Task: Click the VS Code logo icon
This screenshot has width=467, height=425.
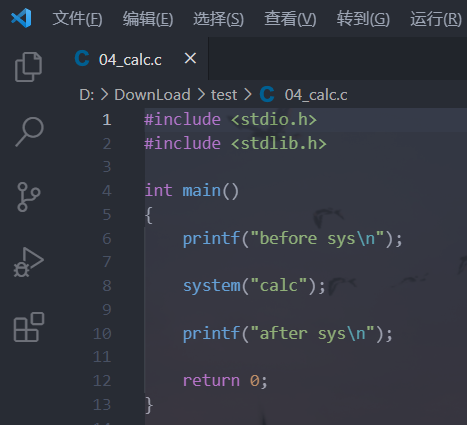Action: click(21, 18)
